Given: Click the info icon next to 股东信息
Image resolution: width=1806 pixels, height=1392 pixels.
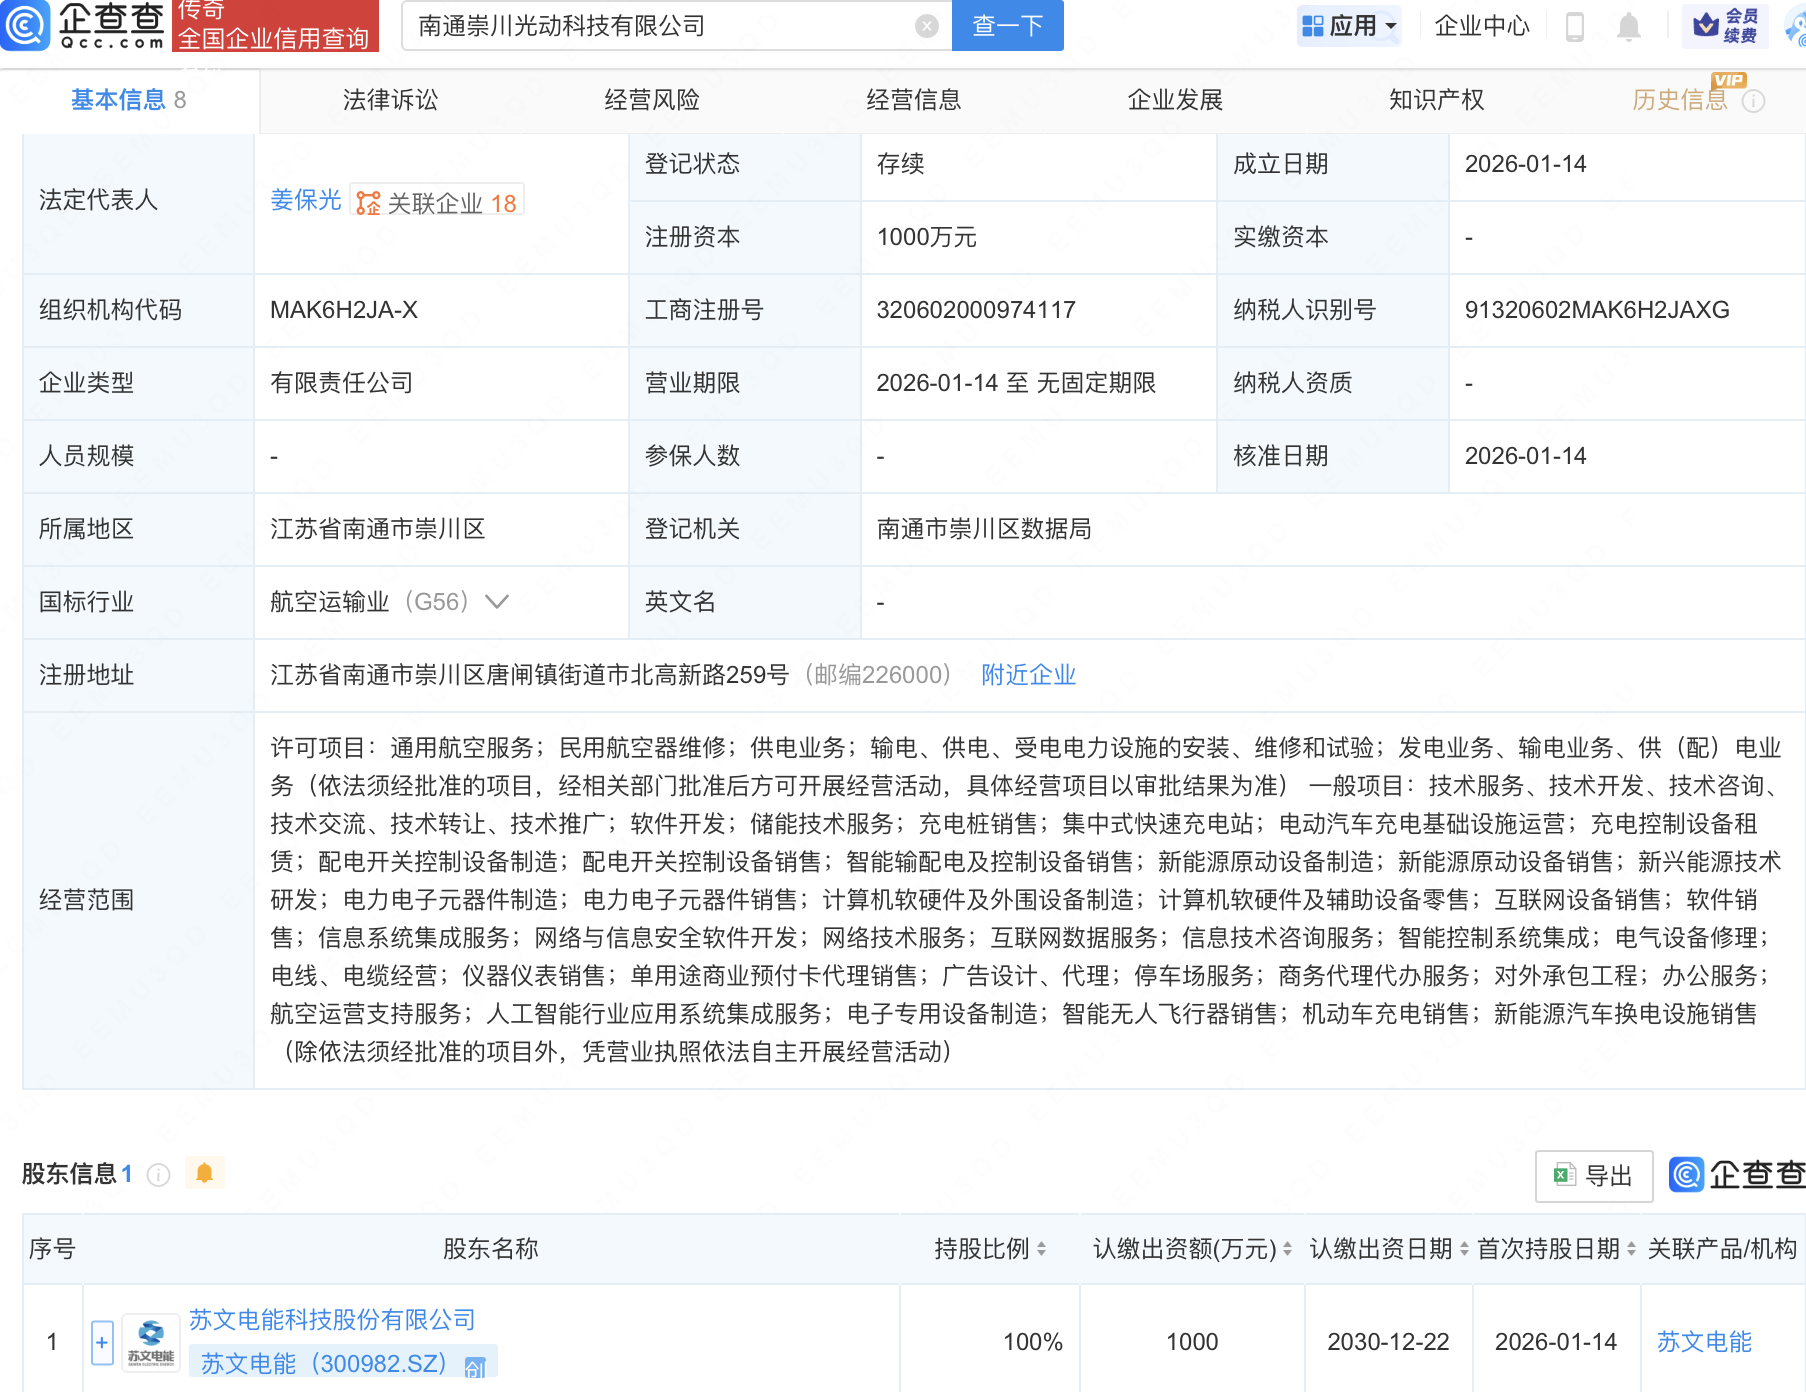Looking at the screenshot, I should pyautogui.click(x=158, y=1176).
